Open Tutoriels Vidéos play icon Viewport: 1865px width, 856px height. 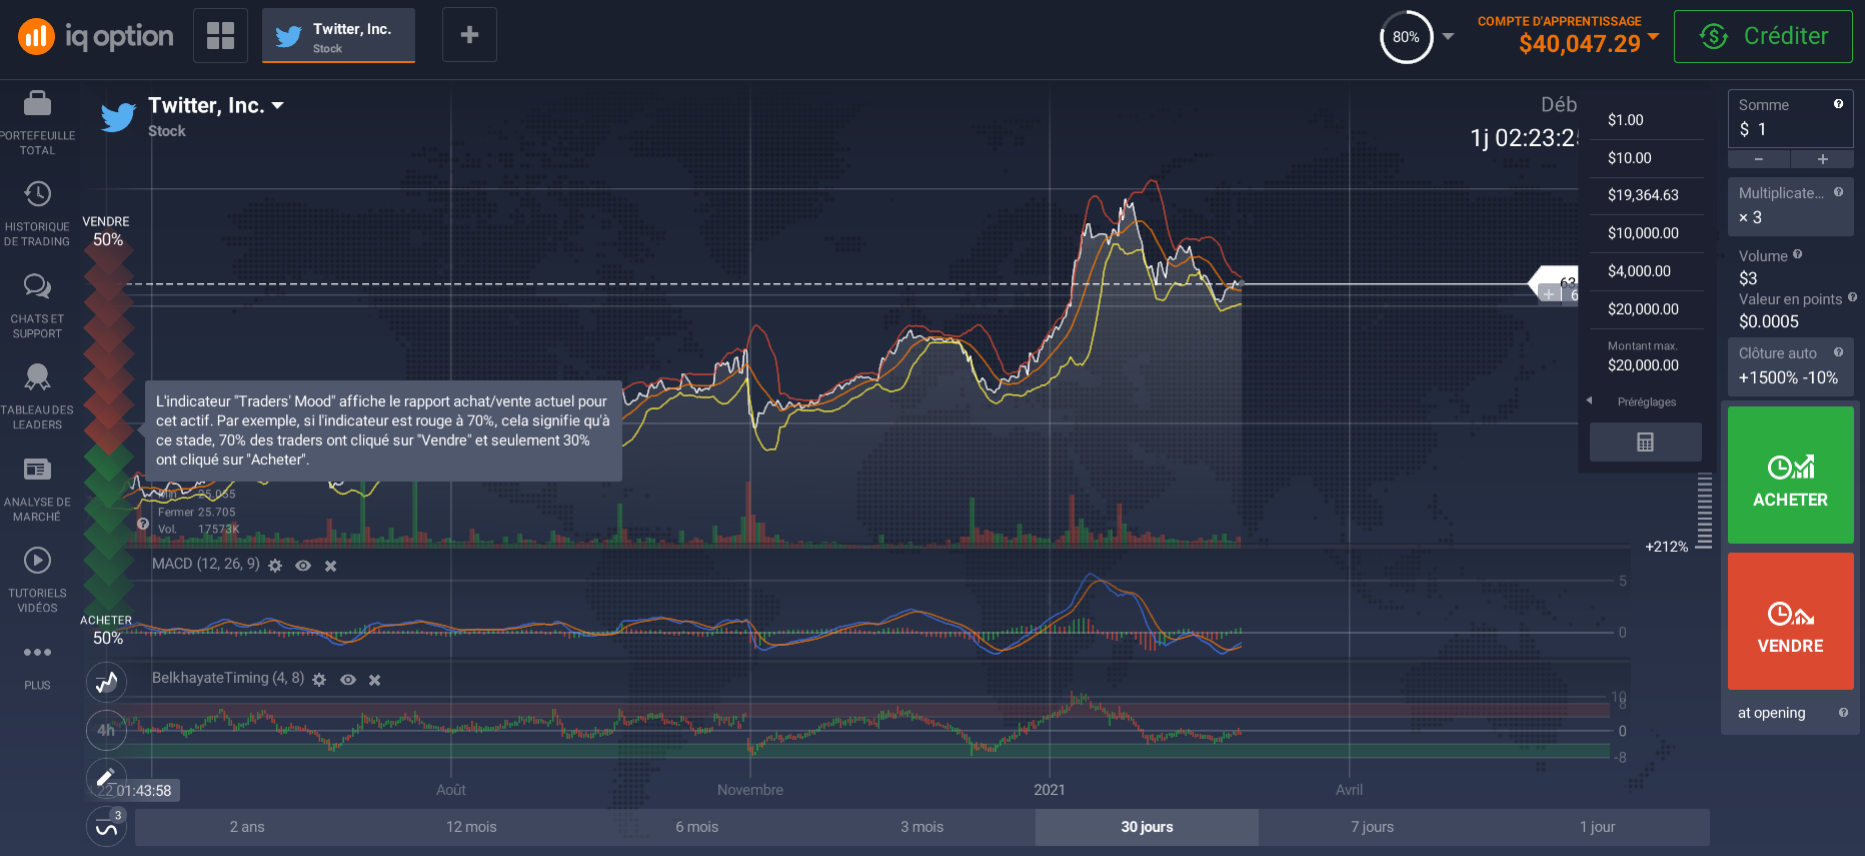coord(37,560)
